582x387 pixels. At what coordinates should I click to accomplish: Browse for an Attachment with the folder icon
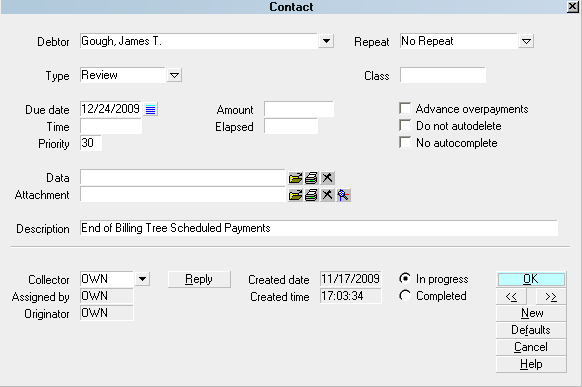295,195
